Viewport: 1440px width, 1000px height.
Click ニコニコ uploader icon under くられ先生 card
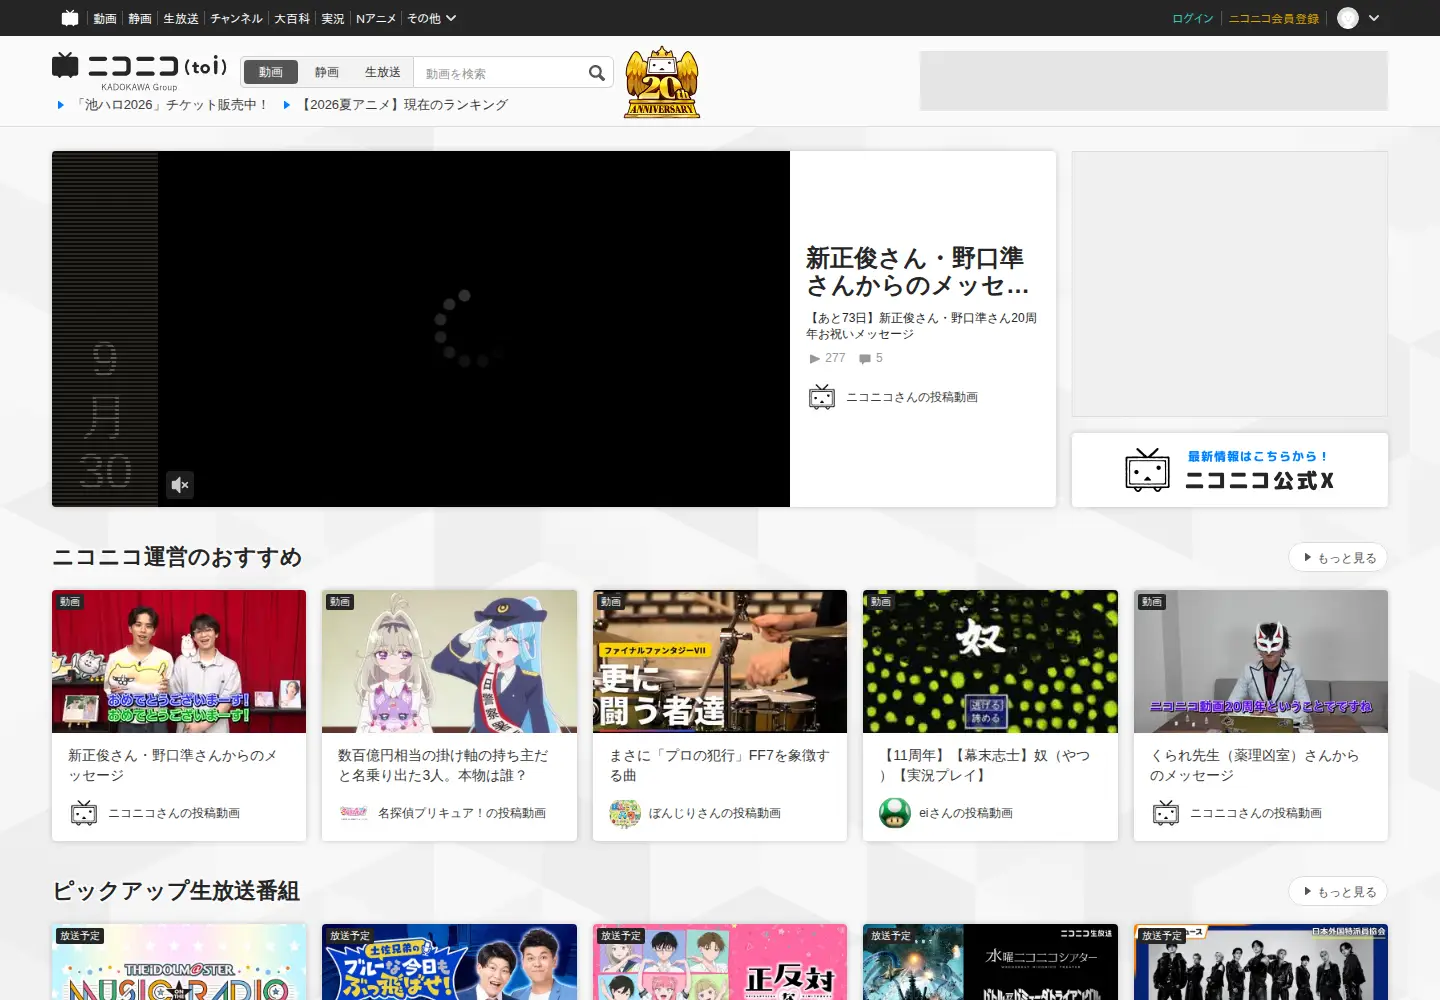[x=1166, y=813]
